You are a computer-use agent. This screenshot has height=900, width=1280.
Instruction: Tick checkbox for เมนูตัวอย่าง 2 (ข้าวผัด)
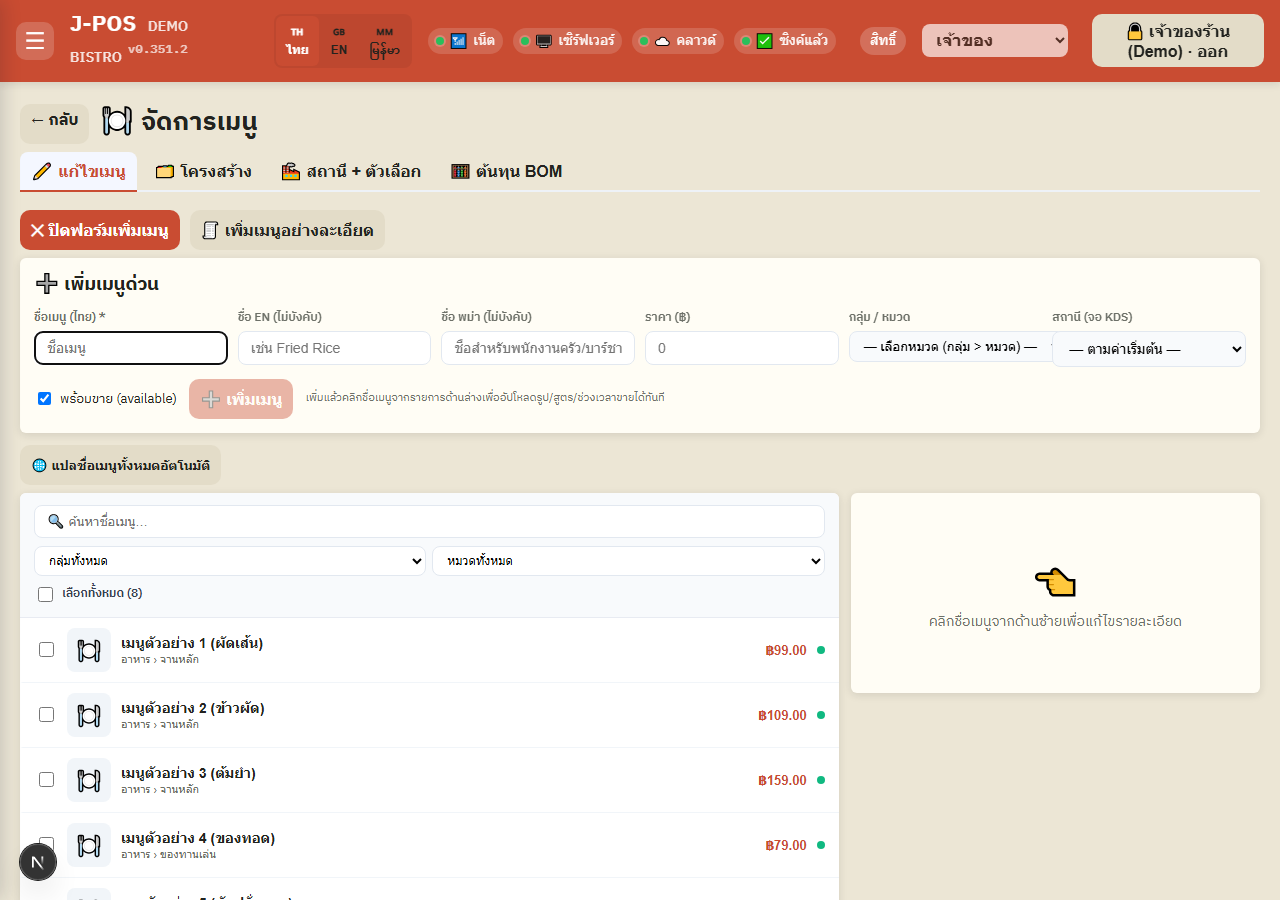click(x=46, y=715)
